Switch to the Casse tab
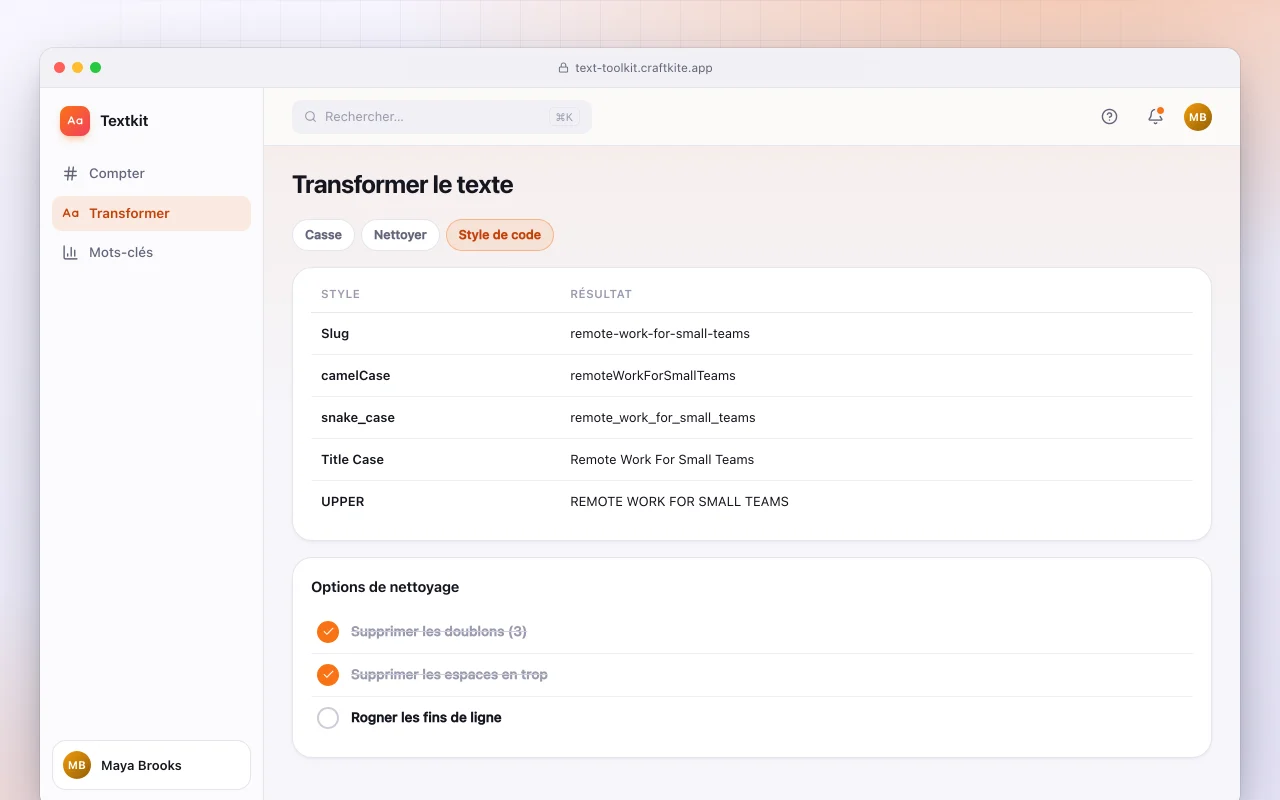 [323, 235]
